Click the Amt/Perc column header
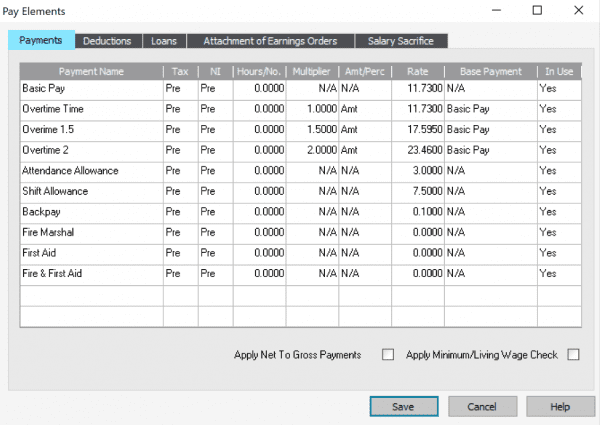This screenshot has width=600, height=425. [x=365, y=72]
